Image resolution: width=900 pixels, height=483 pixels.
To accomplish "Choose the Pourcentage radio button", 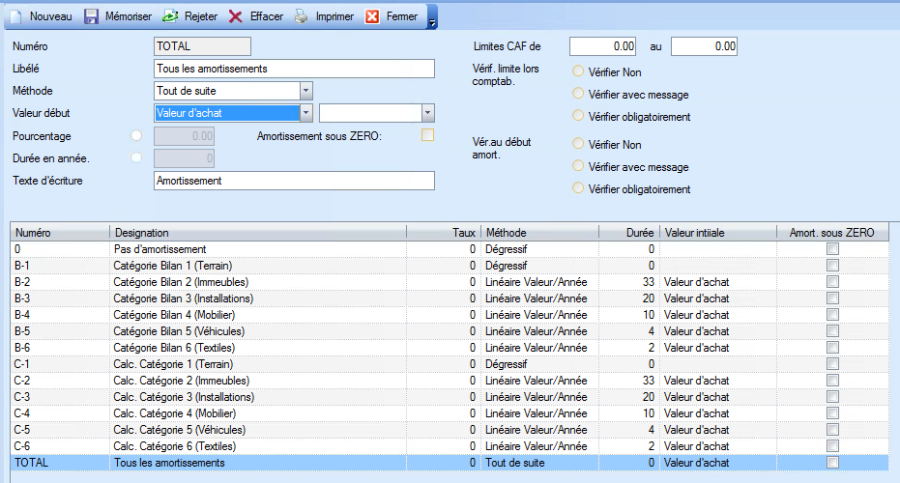I will tap(136, 135).
